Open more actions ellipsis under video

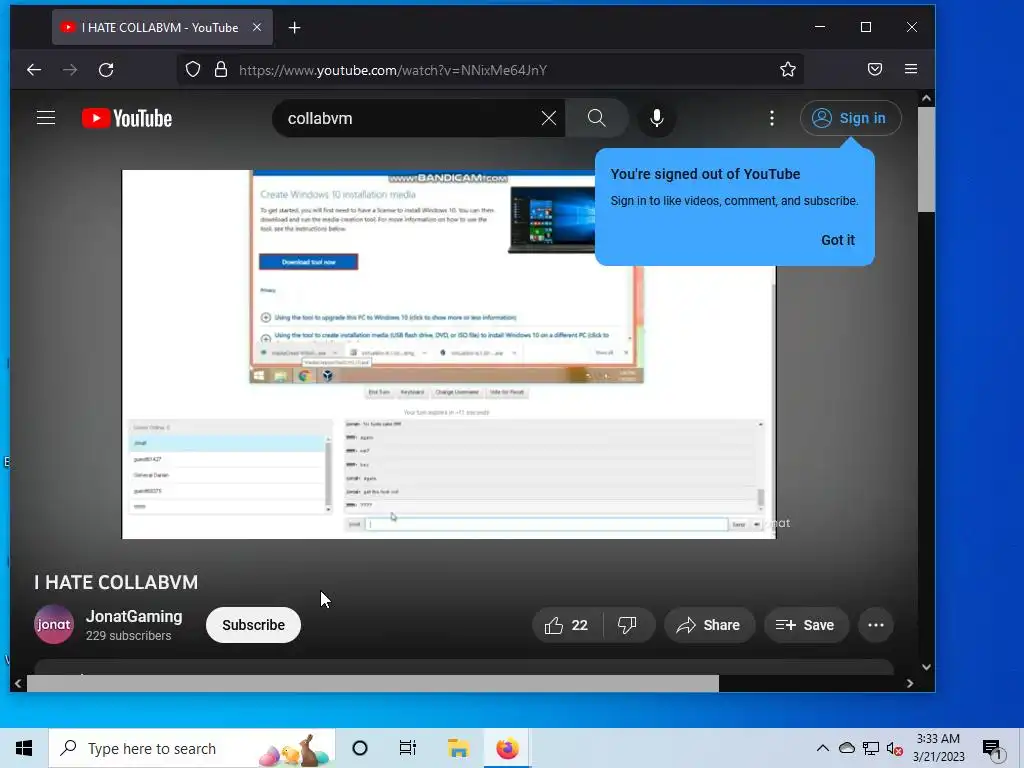pyautogui.click(x=876, y=625)
